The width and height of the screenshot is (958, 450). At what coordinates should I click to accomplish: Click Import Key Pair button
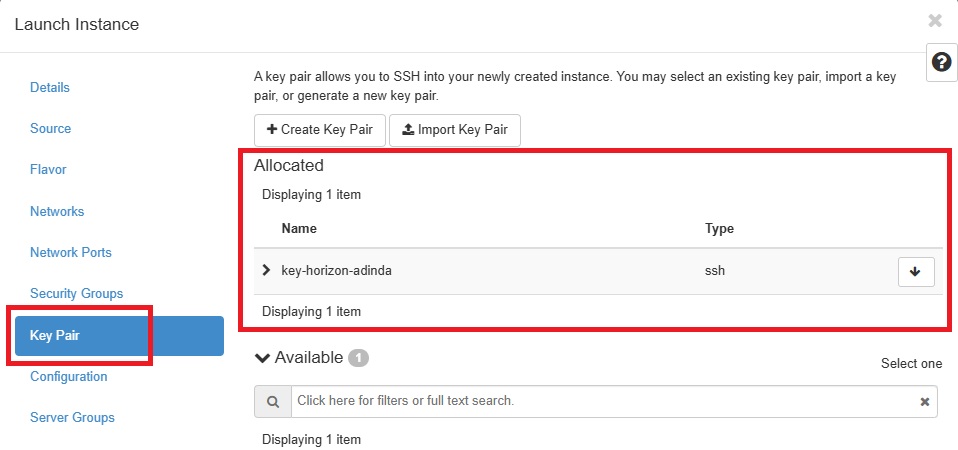[455, 130]
